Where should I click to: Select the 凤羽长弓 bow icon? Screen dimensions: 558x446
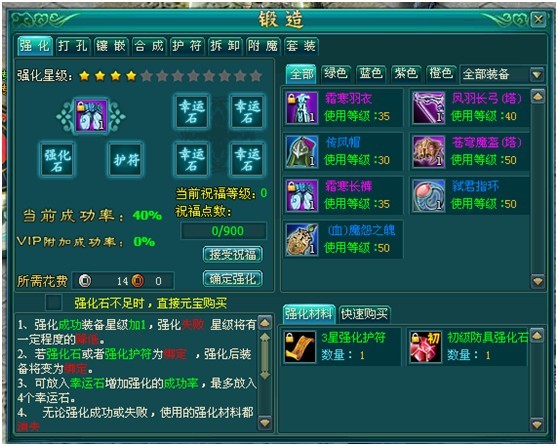point(429,107)
